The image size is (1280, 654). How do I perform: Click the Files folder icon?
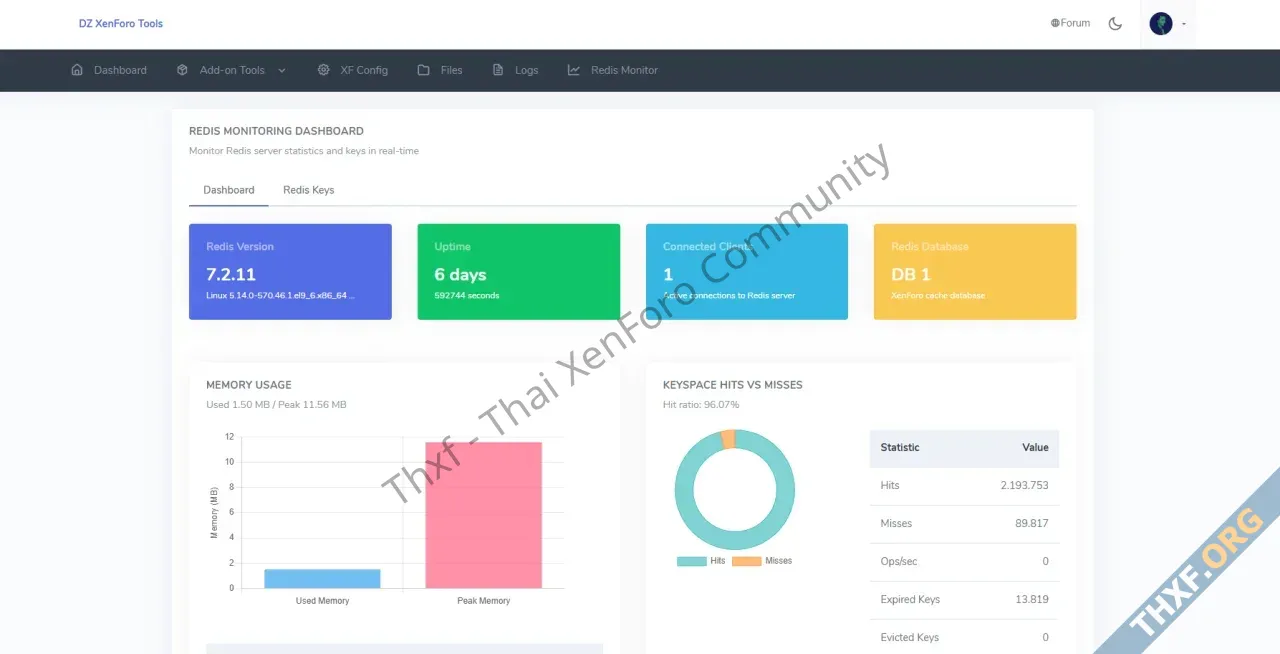(424, 70)
